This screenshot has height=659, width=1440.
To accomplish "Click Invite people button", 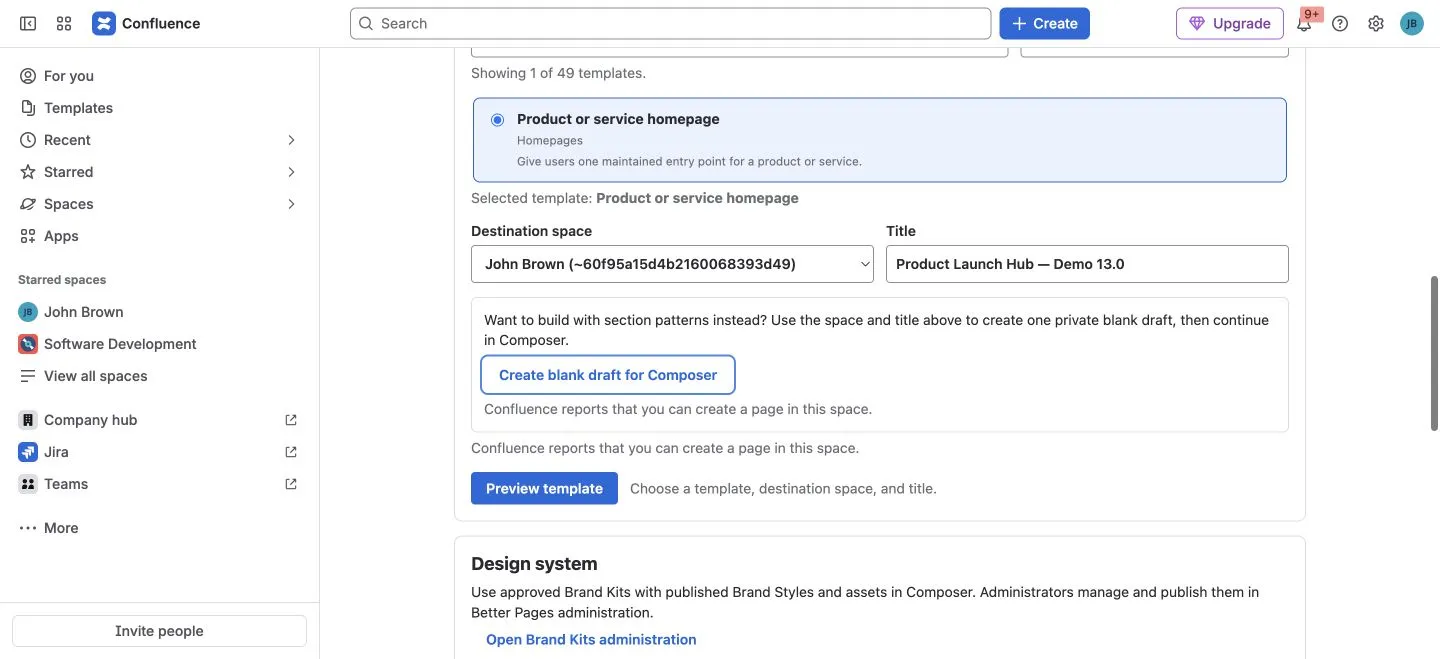I will [x=159, y=631].
